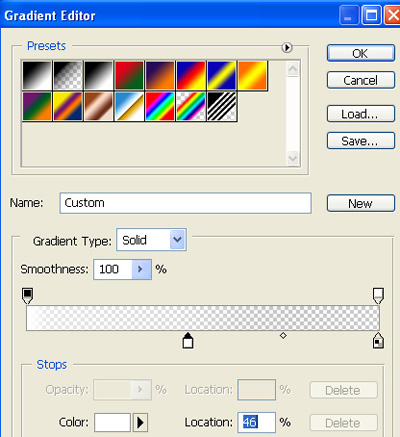Pick the red-to-green gradient preset
The width and height of the screenshot is (400, 437).
(x=129, y=75)
